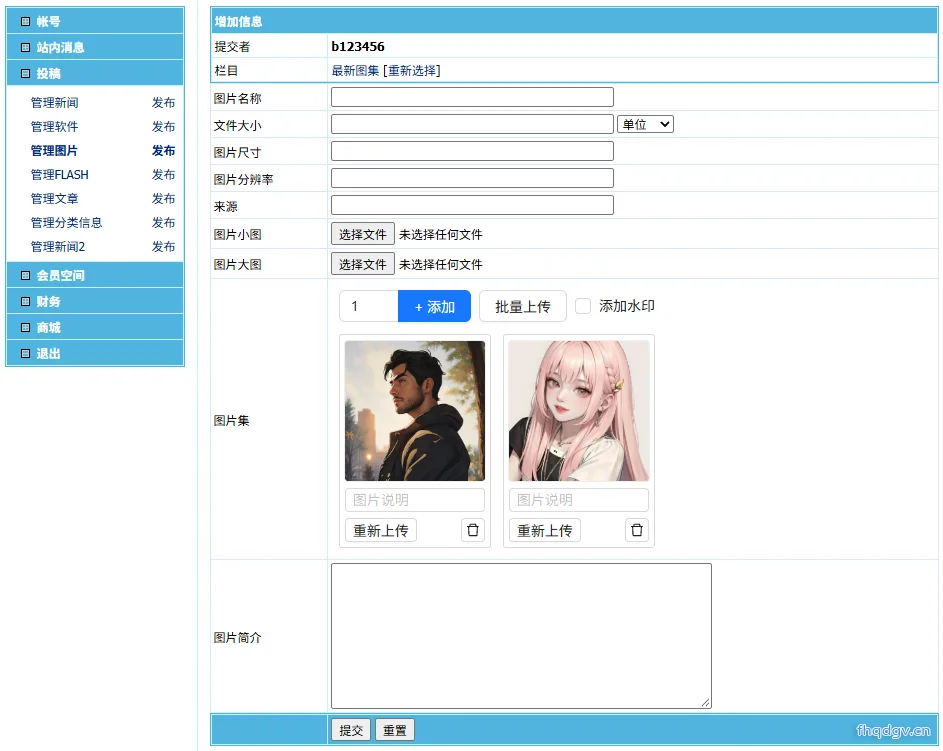Click the 重新选择 column link
Viewport: 943px width, 751px height.
point(412,71)
